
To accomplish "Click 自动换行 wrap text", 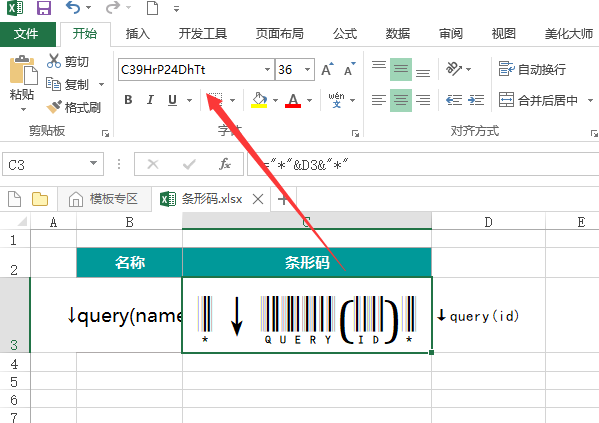I will [532, 69].
